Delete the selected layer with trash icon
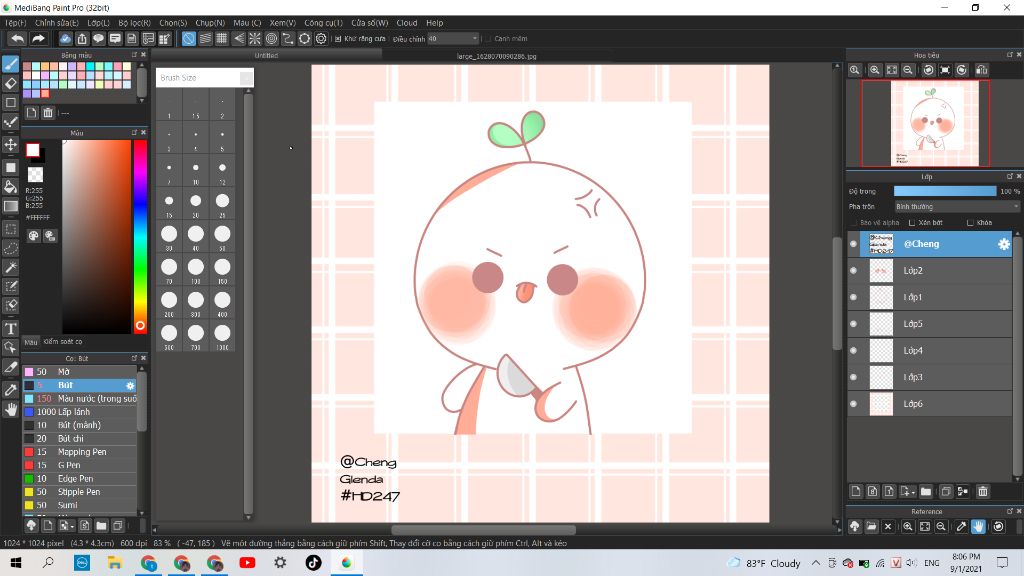Viewport: 1024px width, 576px height. click(983, 491)
